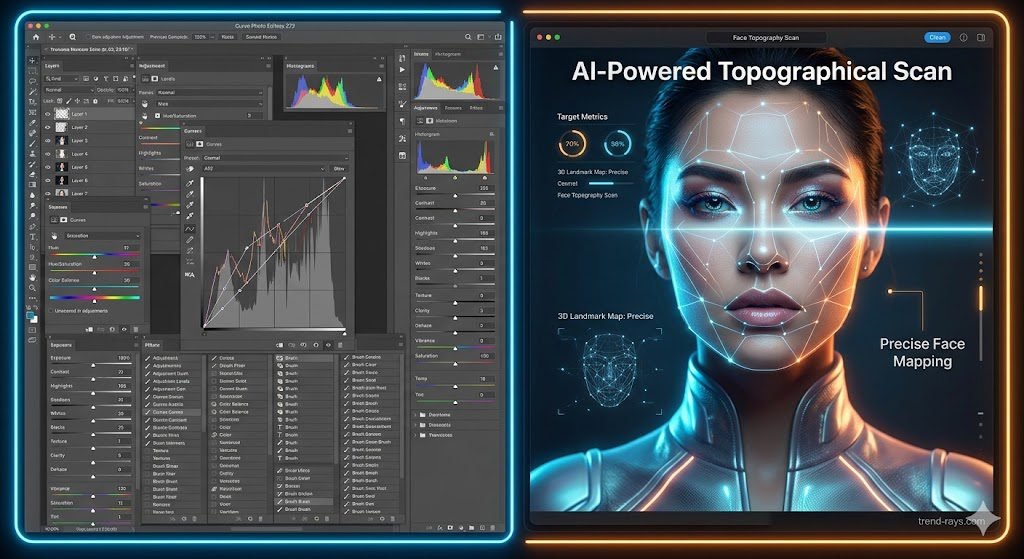Screen dimensions: 1024x559
Task: Click the foreground color swatch in the toolbar
Action: pos(31,315)
